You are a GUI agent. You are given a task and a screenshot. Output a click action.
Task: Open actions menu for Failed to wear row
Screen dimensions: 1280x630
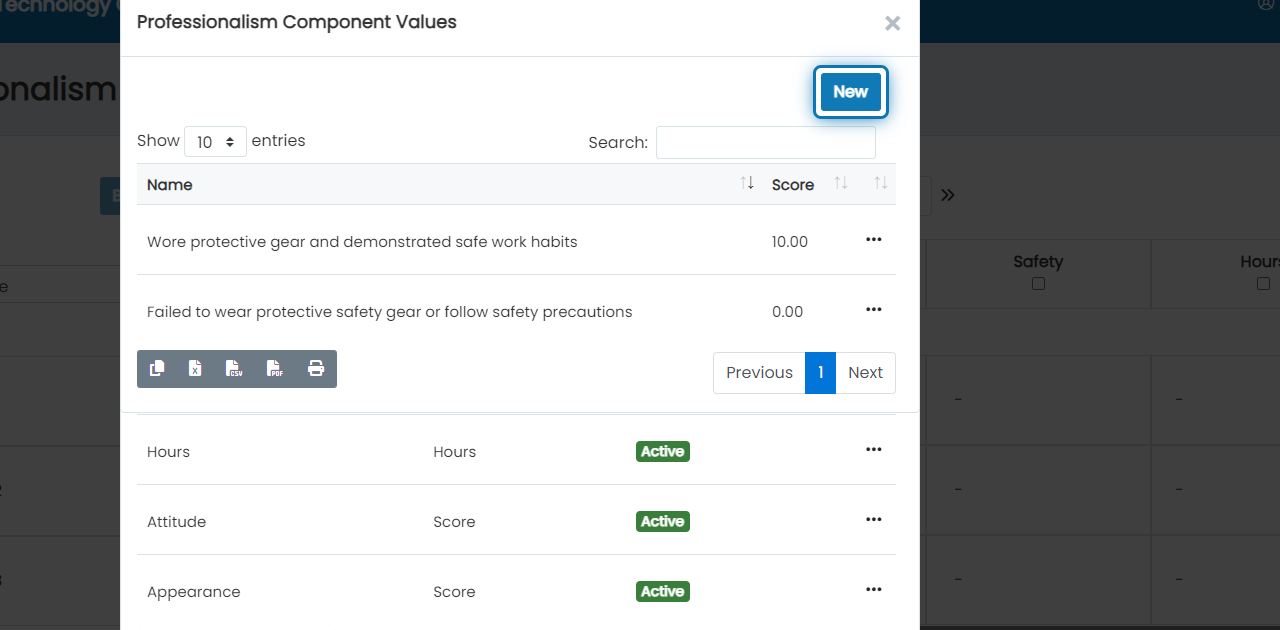click(873, 310)
